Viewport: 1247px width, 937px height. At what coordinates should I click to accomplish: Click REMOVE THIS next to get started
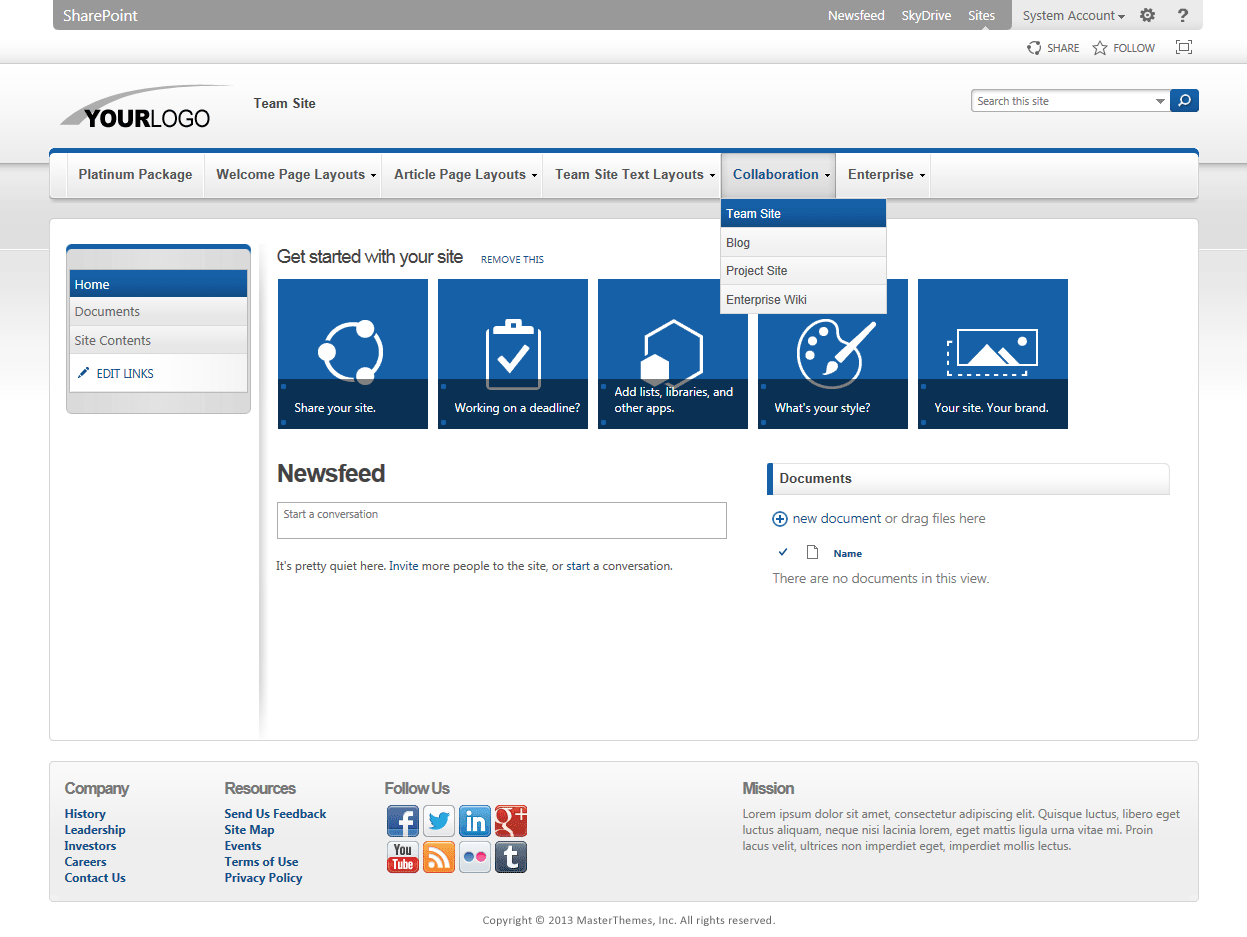512,259
